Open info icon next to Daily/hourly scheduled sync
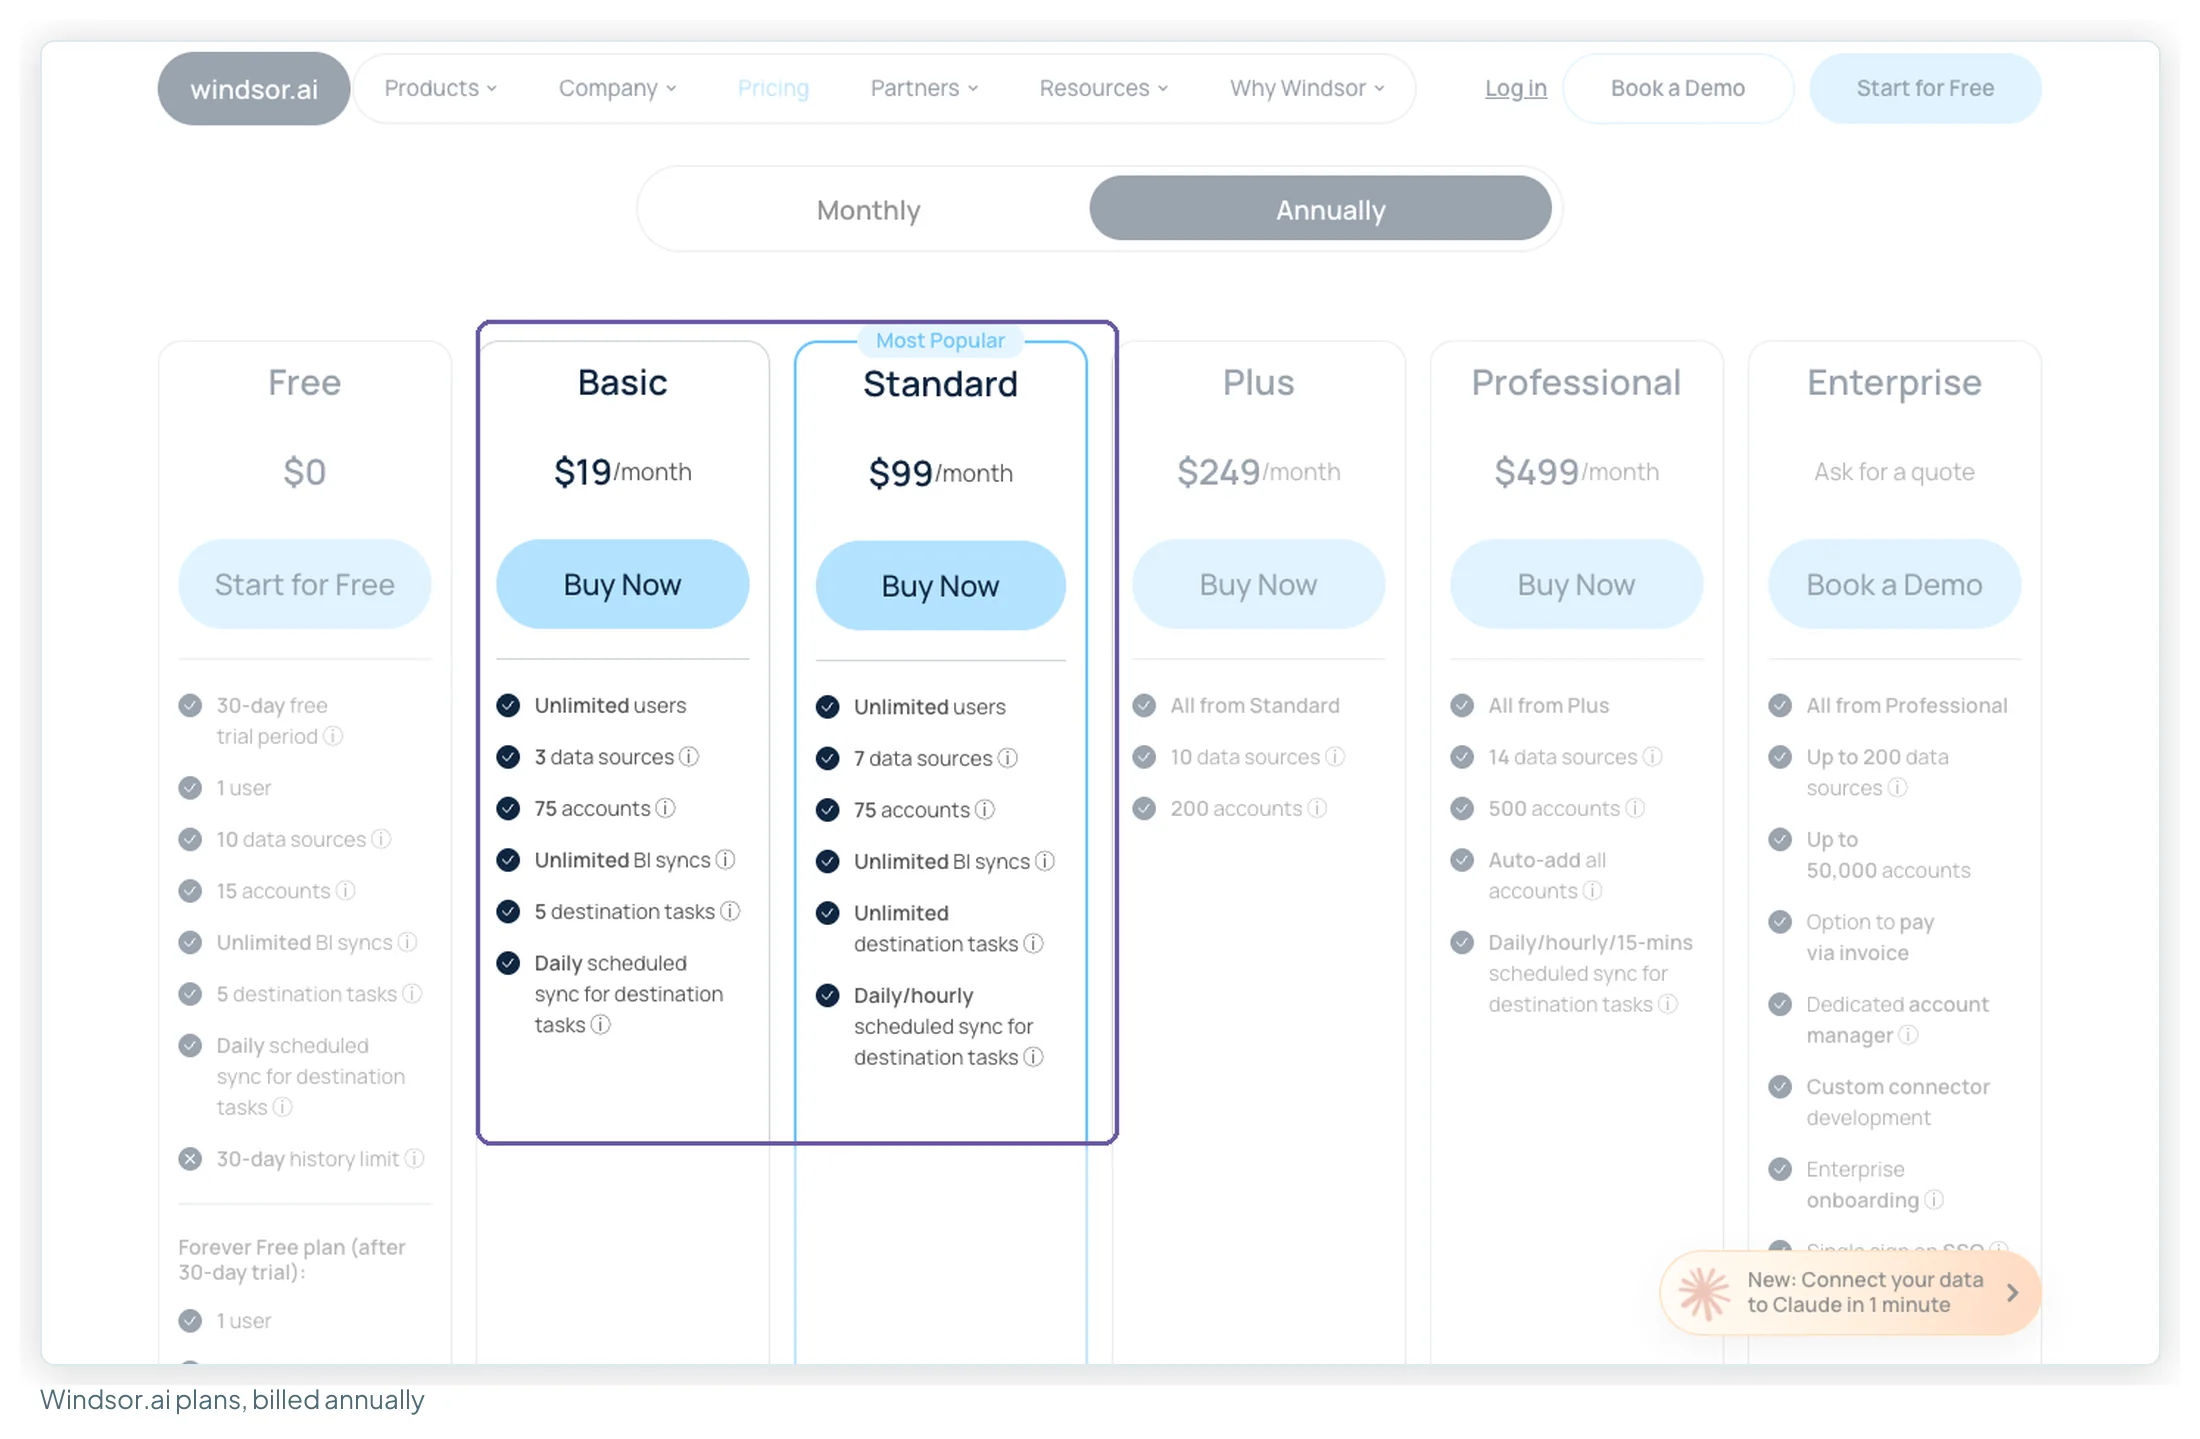The height and width of the screenshot is (1439, 2200). tap(1034, 1057)
